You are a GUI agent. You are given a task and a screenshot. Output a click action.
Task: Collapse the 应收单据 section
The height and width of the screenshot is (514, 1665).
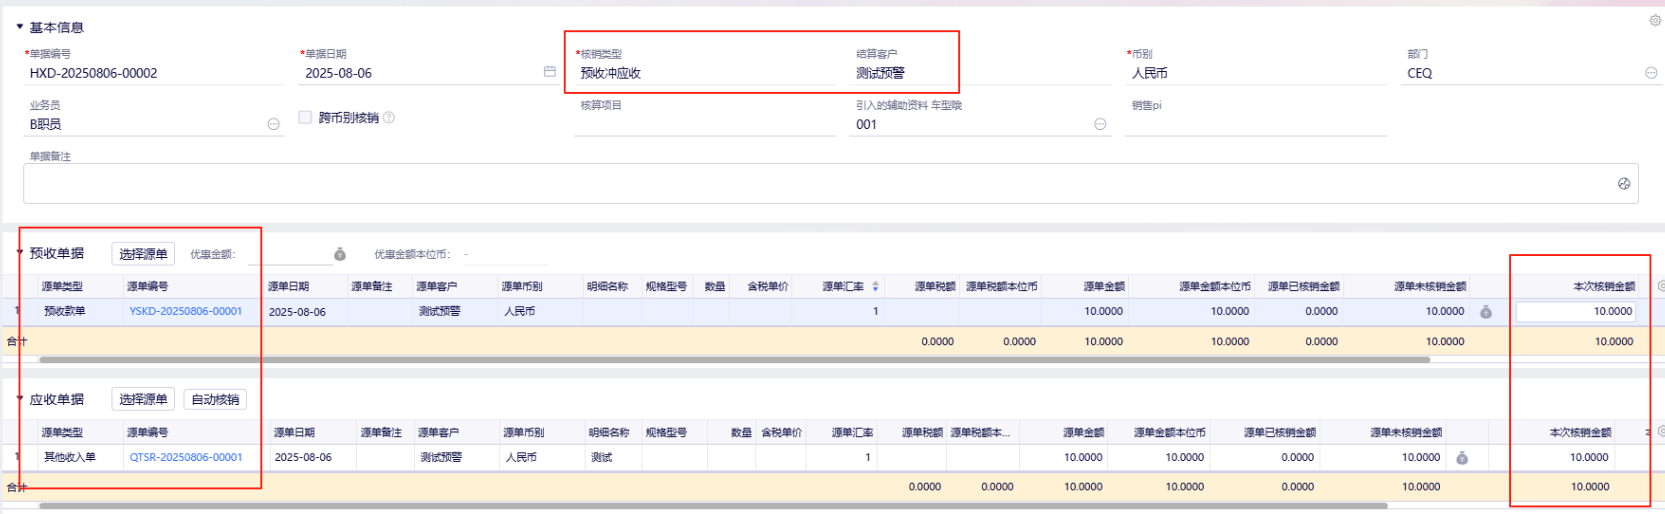tap(20, 399)
